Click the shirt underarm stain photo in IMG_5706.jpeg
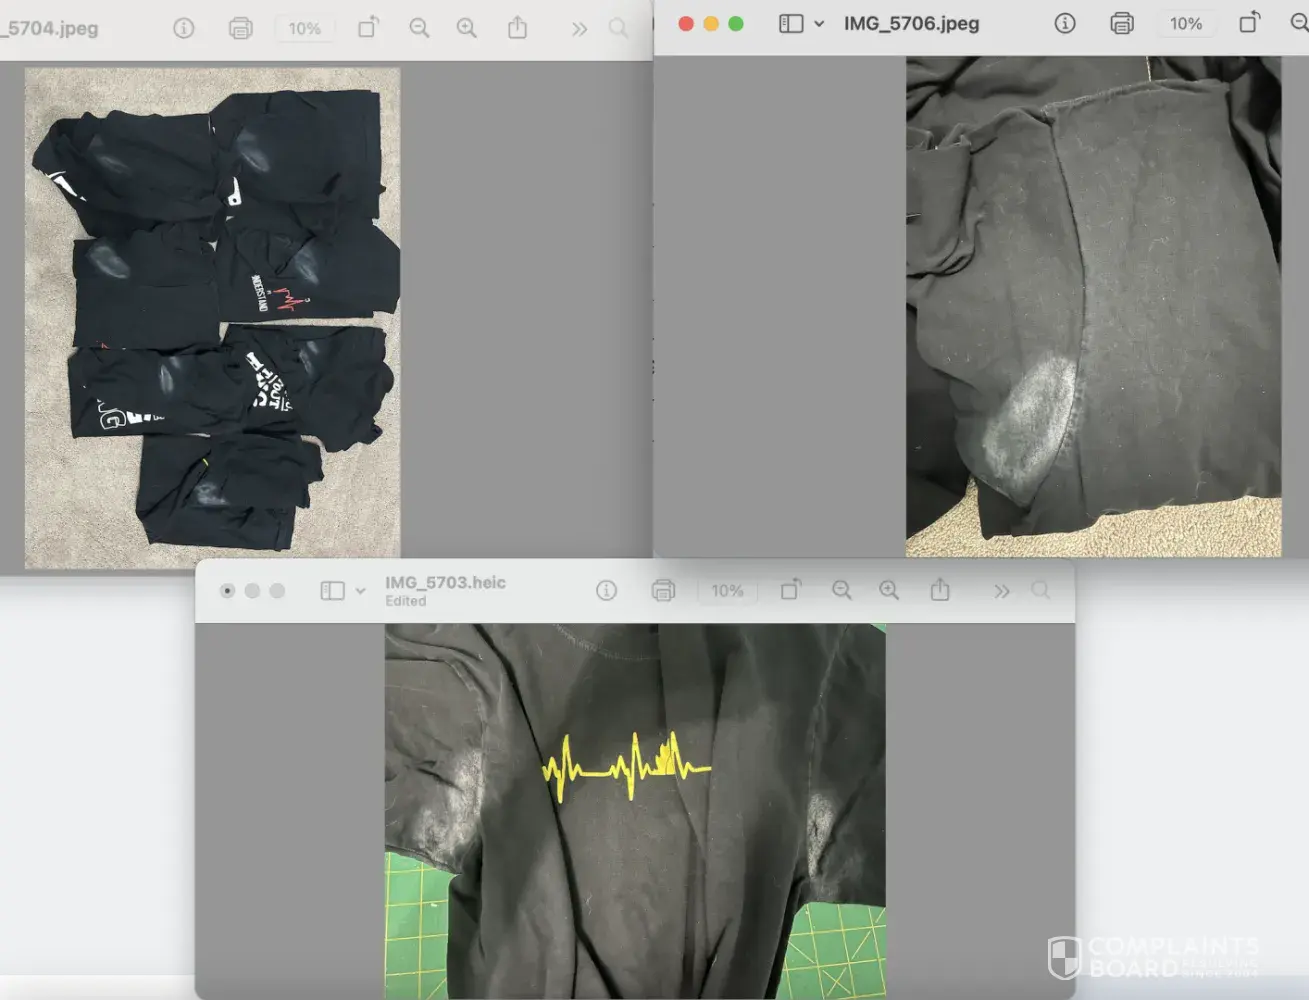The height and width of the screenshot is (1000, 1309). 1093,306
